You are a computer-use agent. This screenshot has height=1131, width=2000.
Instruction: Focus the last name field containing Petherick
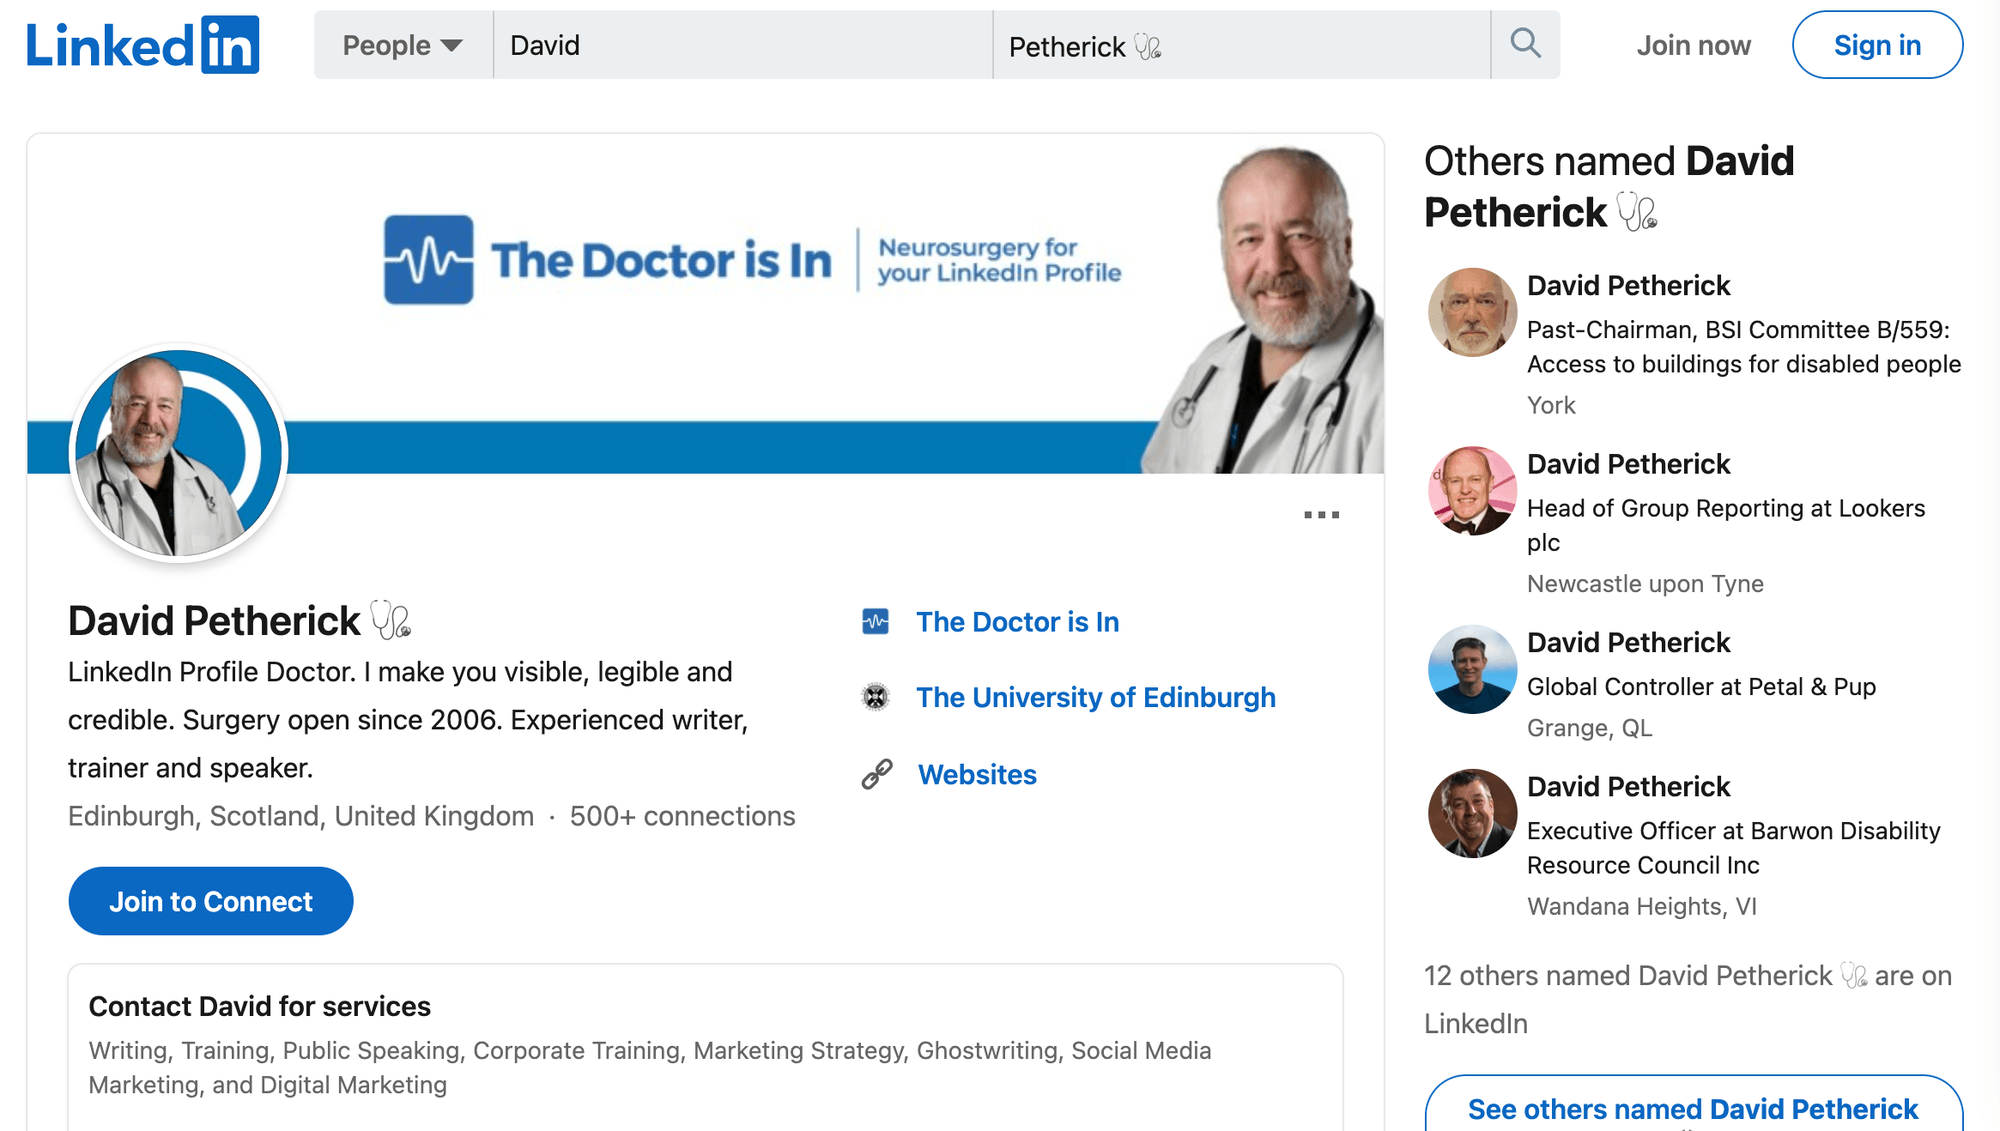(1241, 45)
